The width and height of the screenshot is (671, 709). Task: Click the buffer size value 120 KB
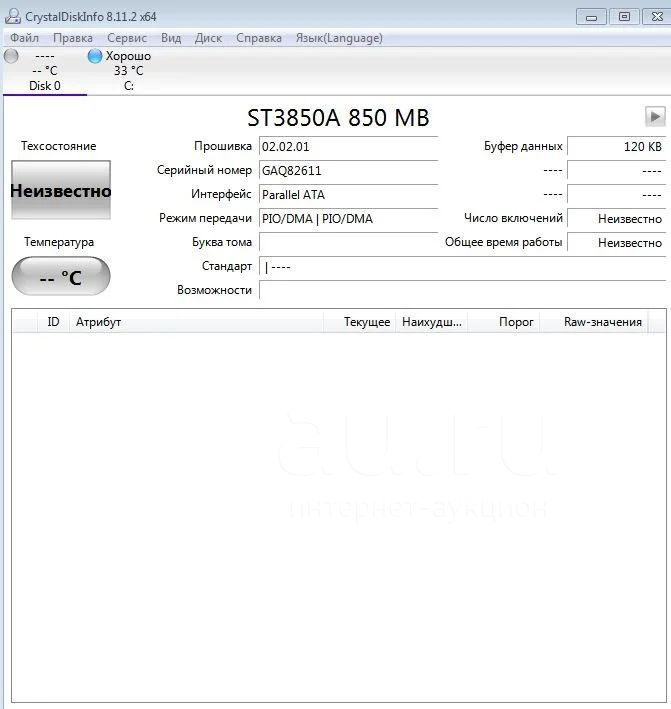pos(617,147)
